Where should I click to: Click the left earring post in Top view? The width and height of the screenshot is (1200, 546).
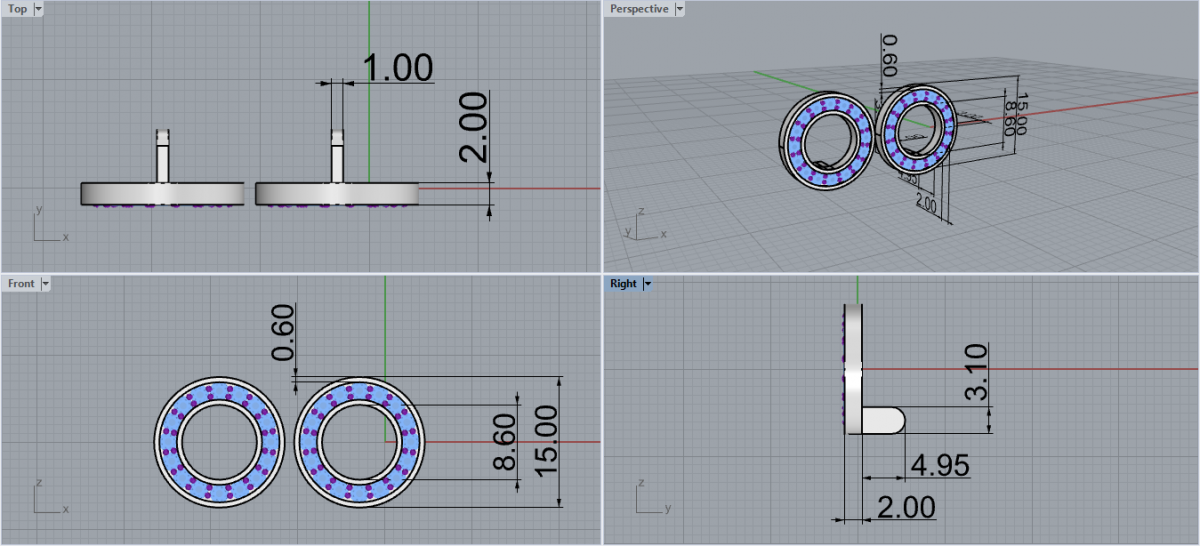tap(162, 155)
